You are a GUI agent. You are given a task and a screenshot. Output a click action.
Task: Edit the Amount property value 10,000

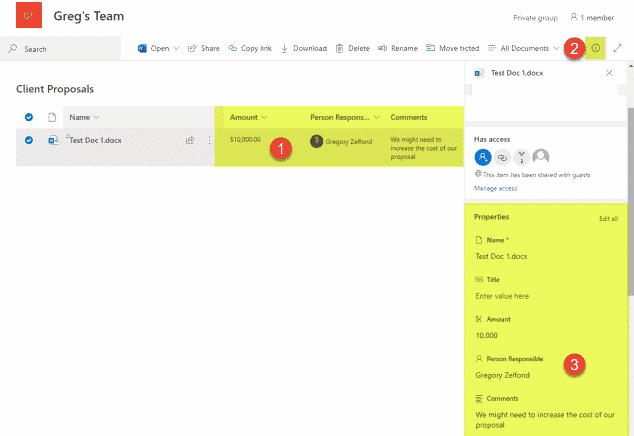[x=486, y=335]
